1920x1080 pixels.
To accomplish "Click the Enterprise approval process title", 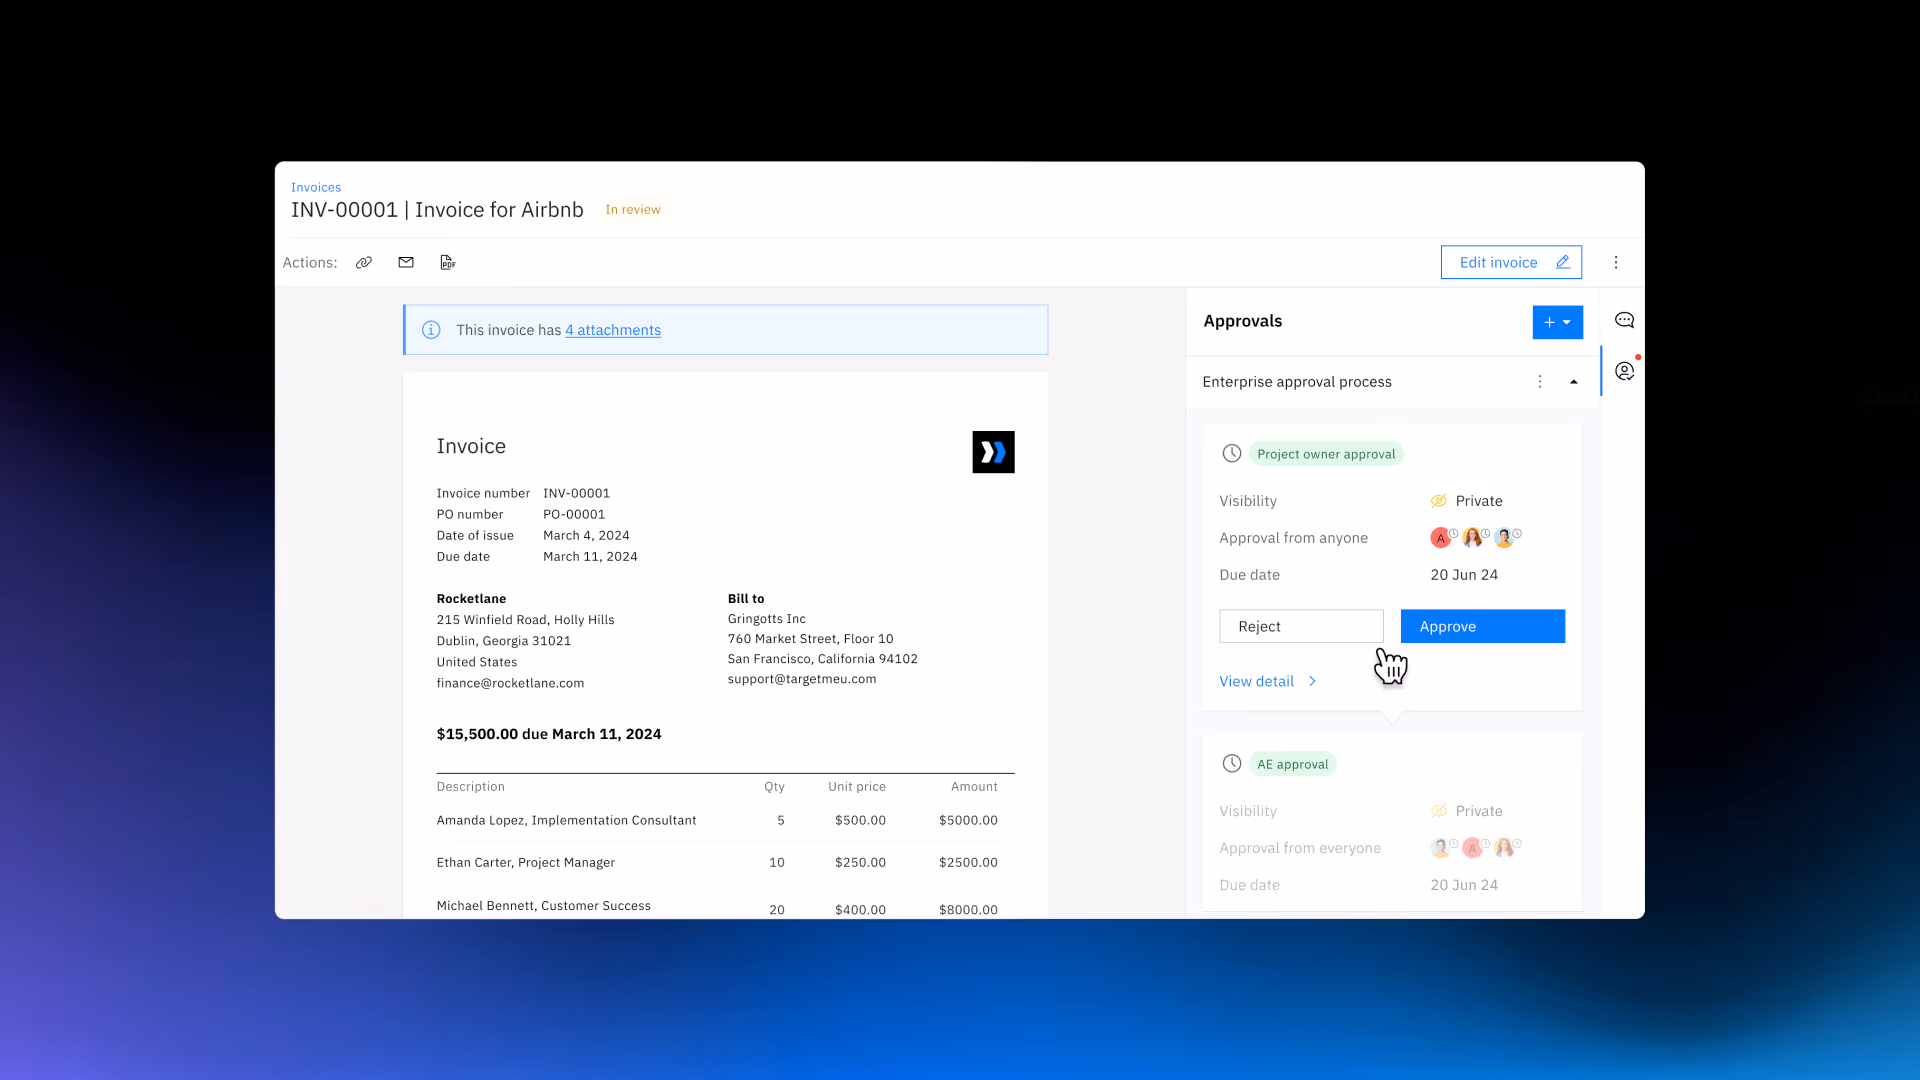I will [1297, 382].
